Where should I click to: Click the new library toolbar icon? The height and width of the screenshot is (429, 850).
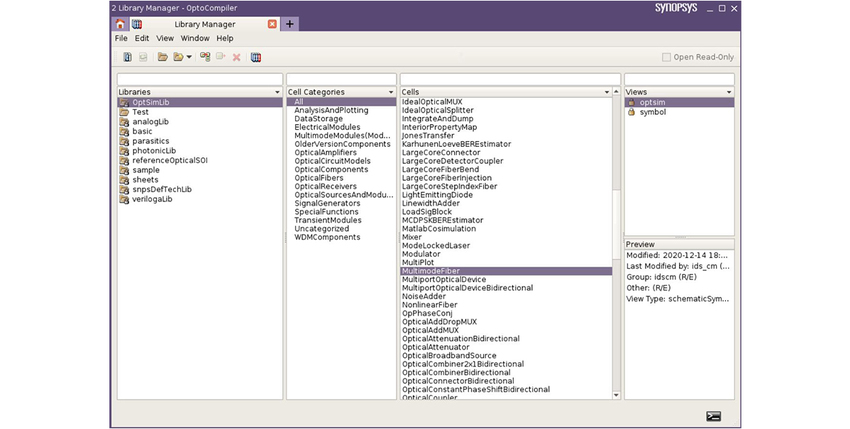(x=127, y=58)
